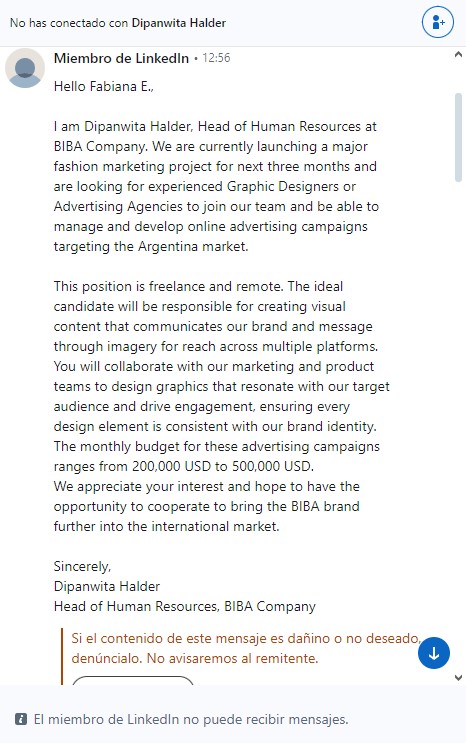The image size is (466, 743).
Task: Open the 'Miembro de LinkedIn' sender name
Action: [121, 58]
